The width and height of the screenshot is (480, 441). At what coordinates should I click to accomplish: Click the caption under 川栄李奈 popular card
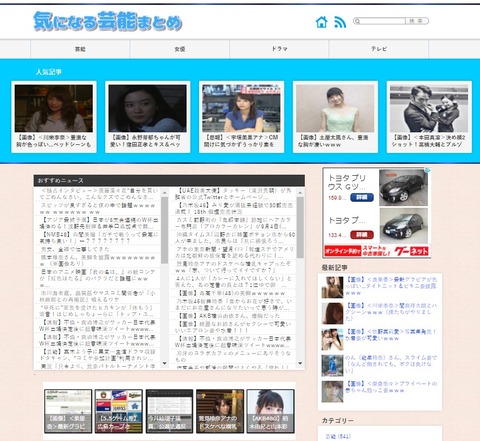point(53,141)
